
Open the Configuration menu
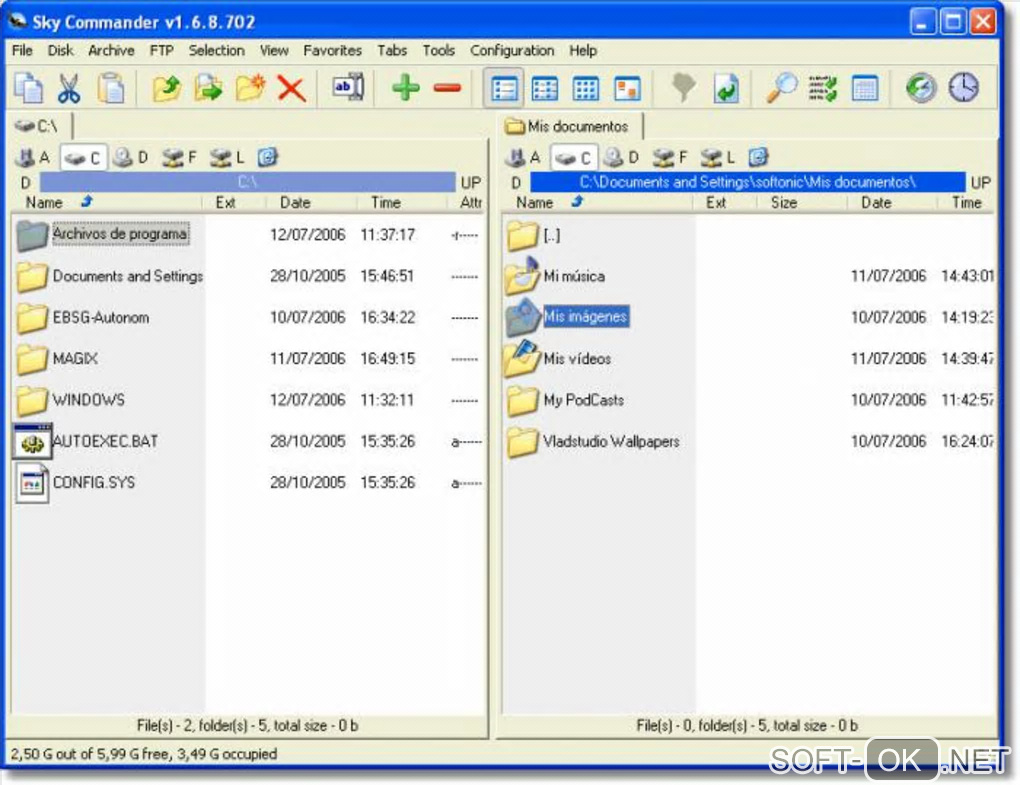point(512,51)
